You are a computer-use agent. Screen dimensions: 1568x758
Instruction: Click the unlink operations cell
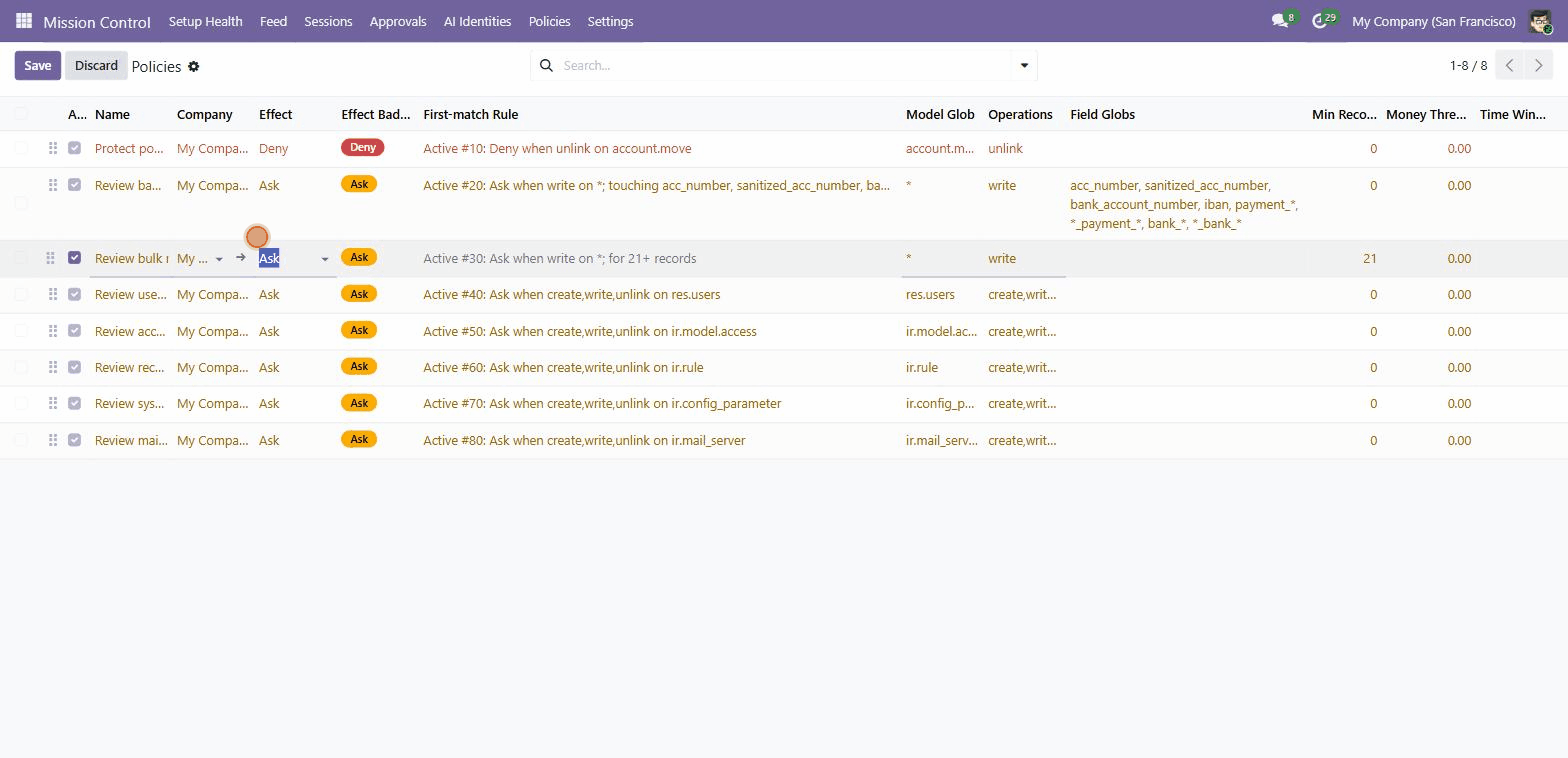1024,148
